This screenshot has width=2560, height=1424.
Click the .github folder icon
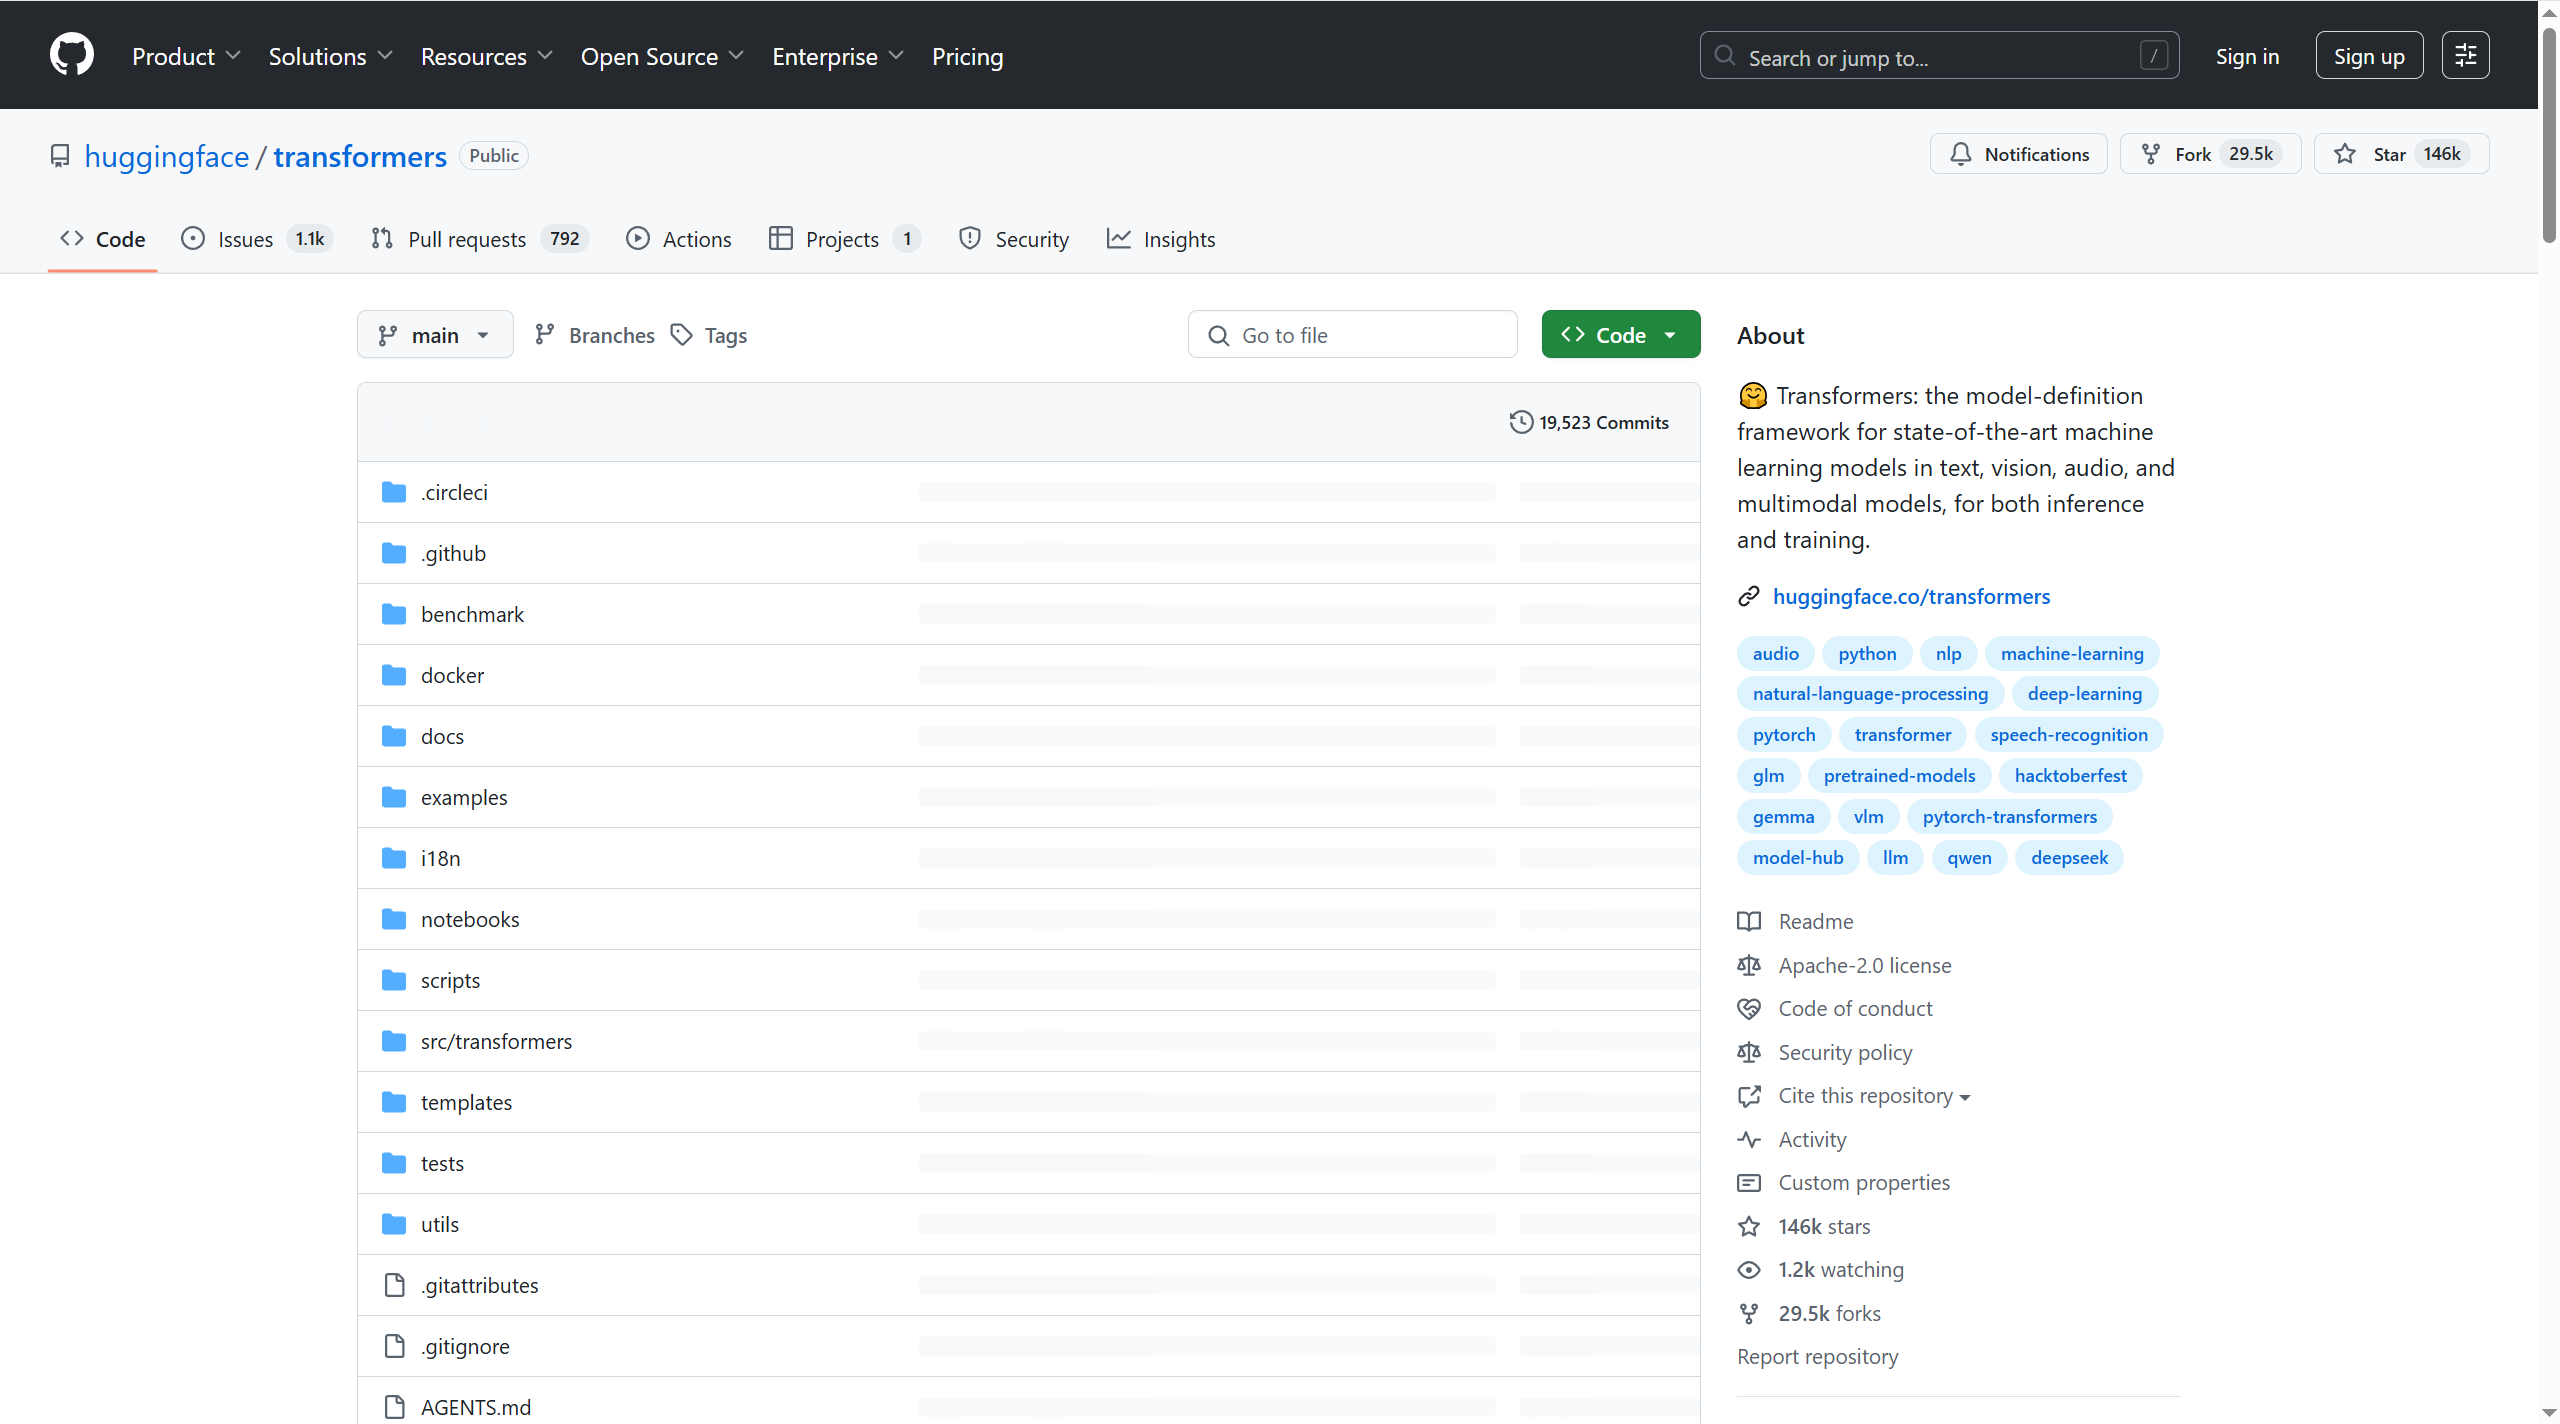tap(394, 553)
